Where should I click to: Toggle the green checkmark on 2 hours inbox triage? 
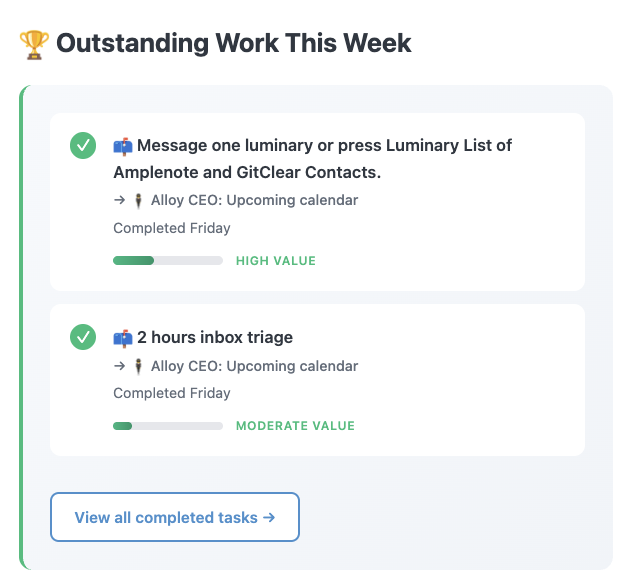(83, 337)
